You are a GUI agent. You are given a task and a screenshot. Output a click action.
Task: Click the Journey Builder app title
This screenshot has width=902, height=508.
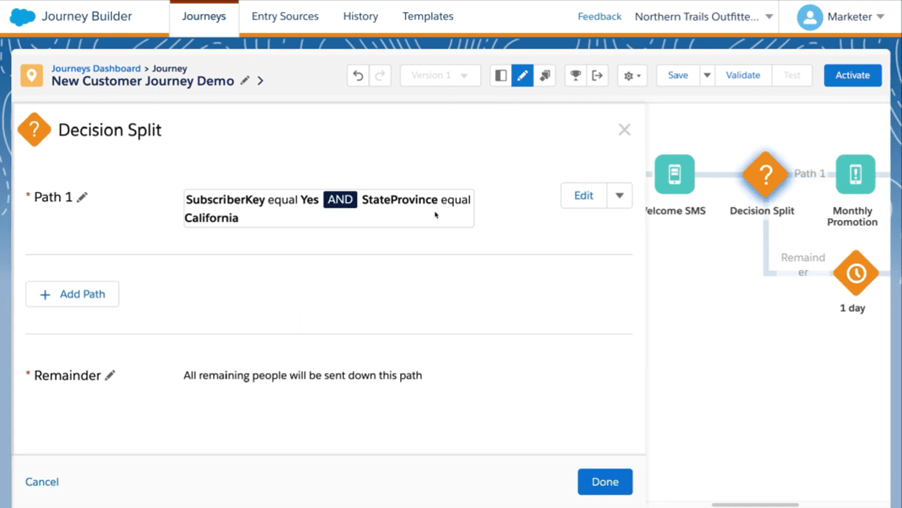[x=87, y=17]
